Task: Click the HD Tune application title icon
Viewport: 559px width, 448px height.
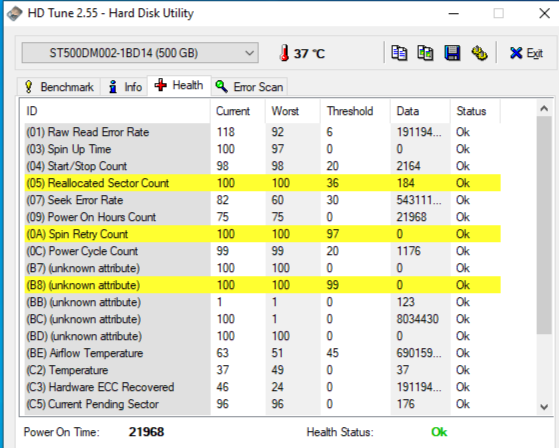Action: click(x=15, y=14)
